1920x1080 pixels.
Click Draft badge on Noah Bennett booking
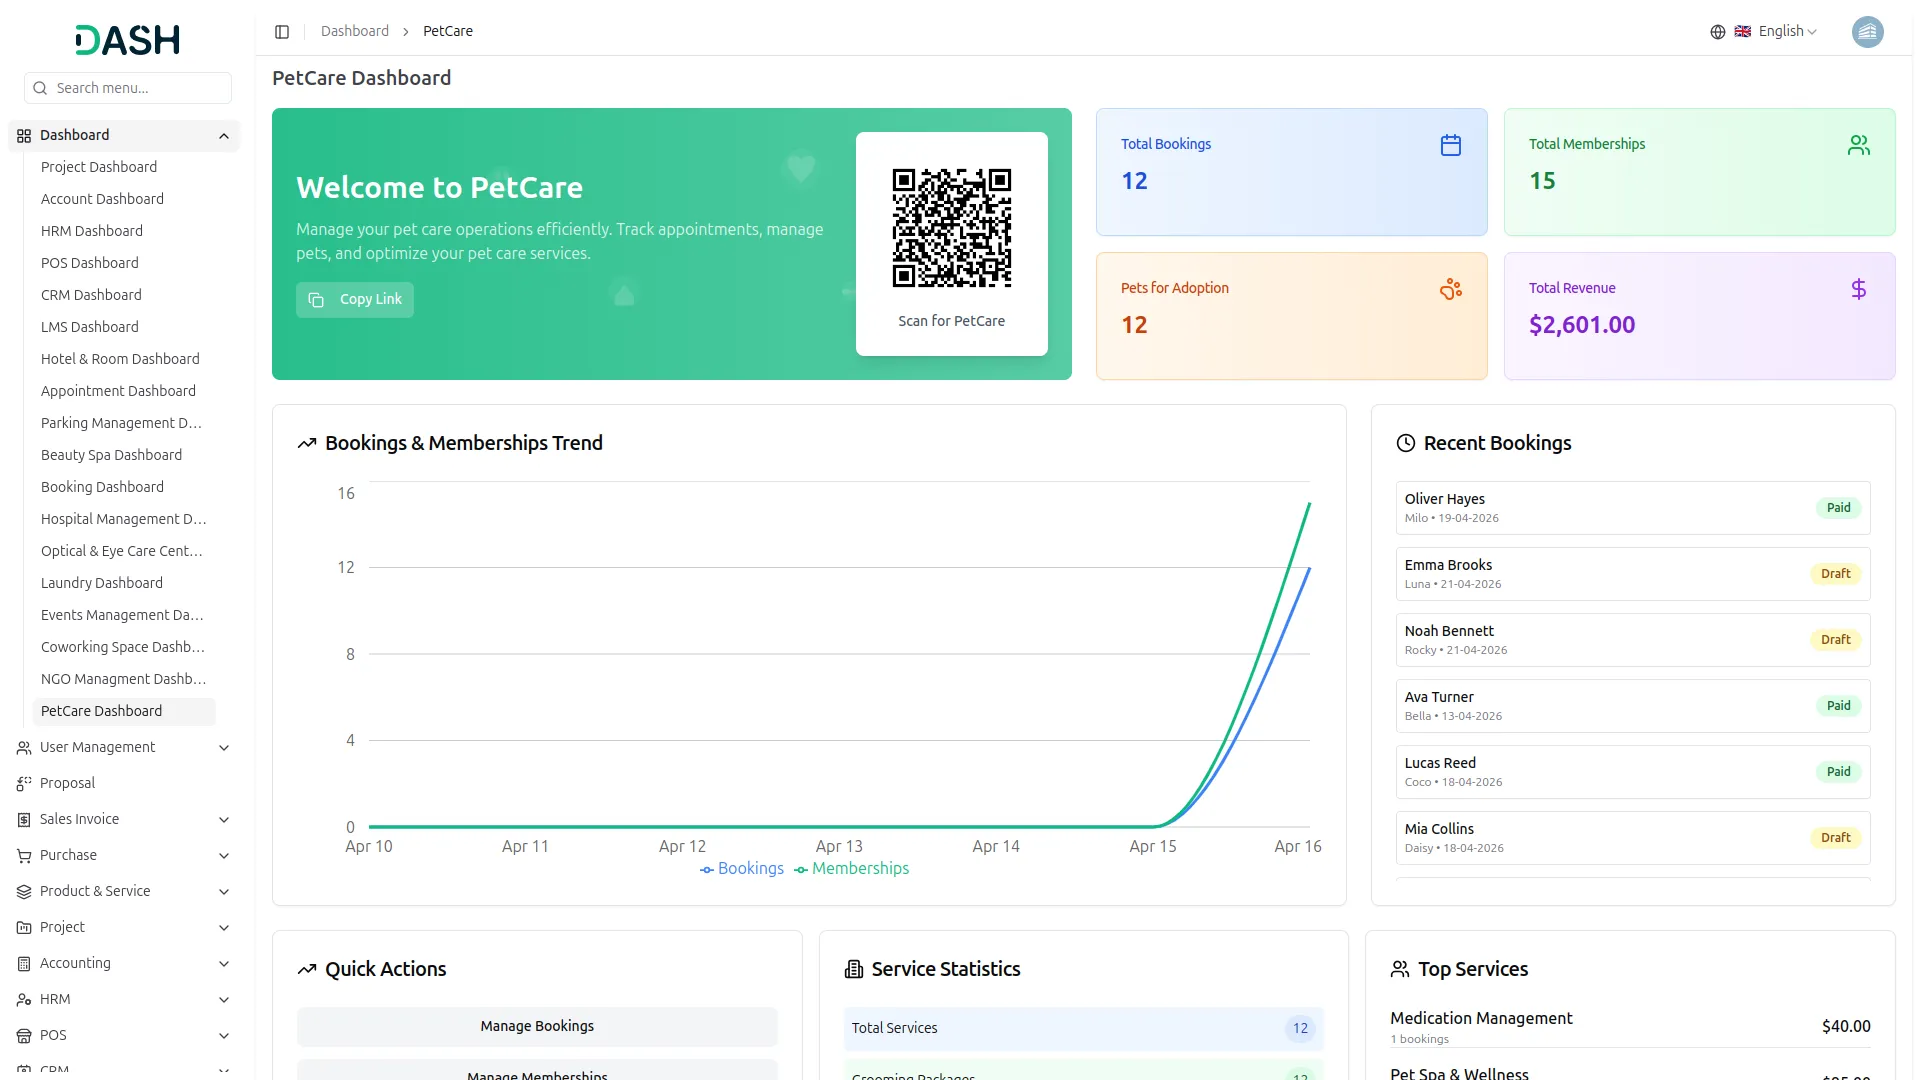pyautogui.click(x=1835, y=640)
